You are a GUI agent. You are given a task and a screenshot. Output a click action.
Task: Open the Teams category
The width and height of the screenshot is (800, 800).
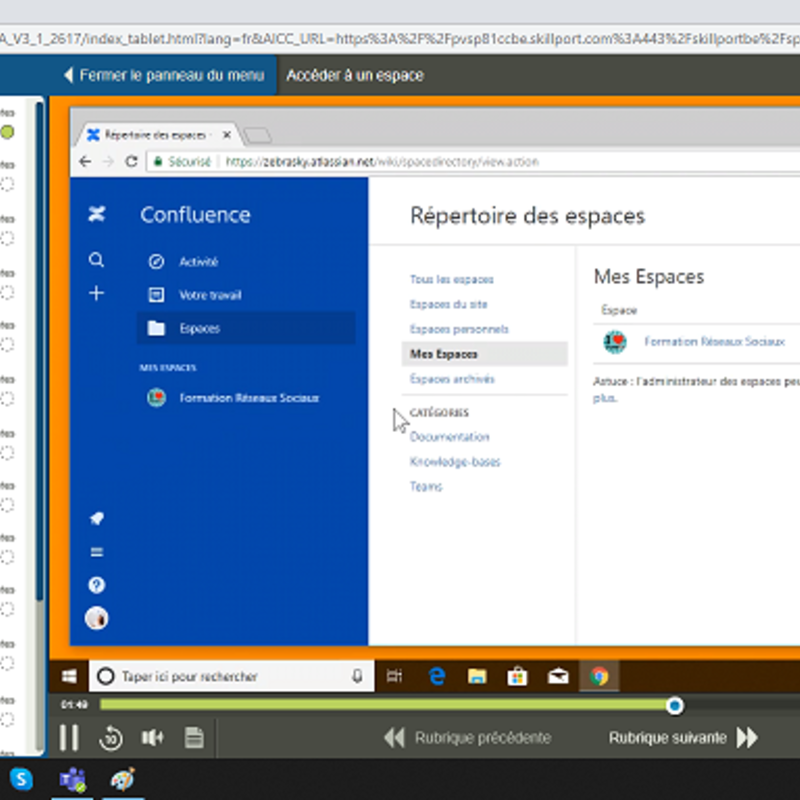tap(426, 487)
